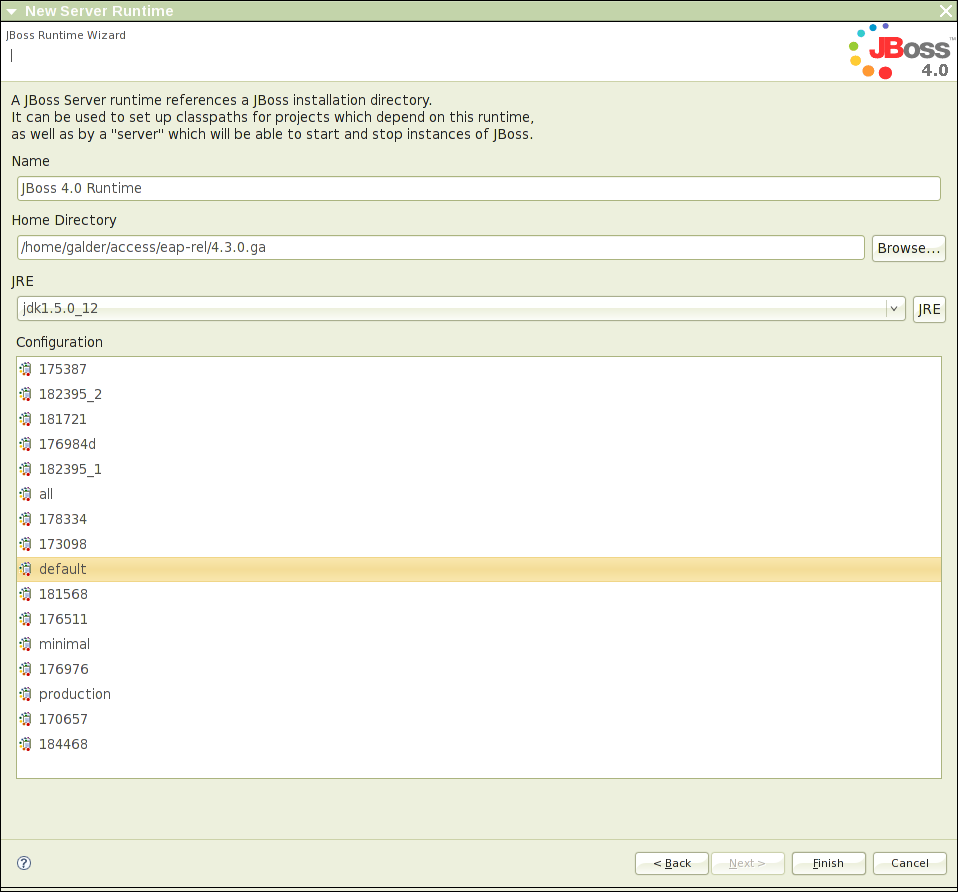This screenshot has width=958, height=892.
Task: Pick the 181568 configuration from list
Action: coord(63,594)
